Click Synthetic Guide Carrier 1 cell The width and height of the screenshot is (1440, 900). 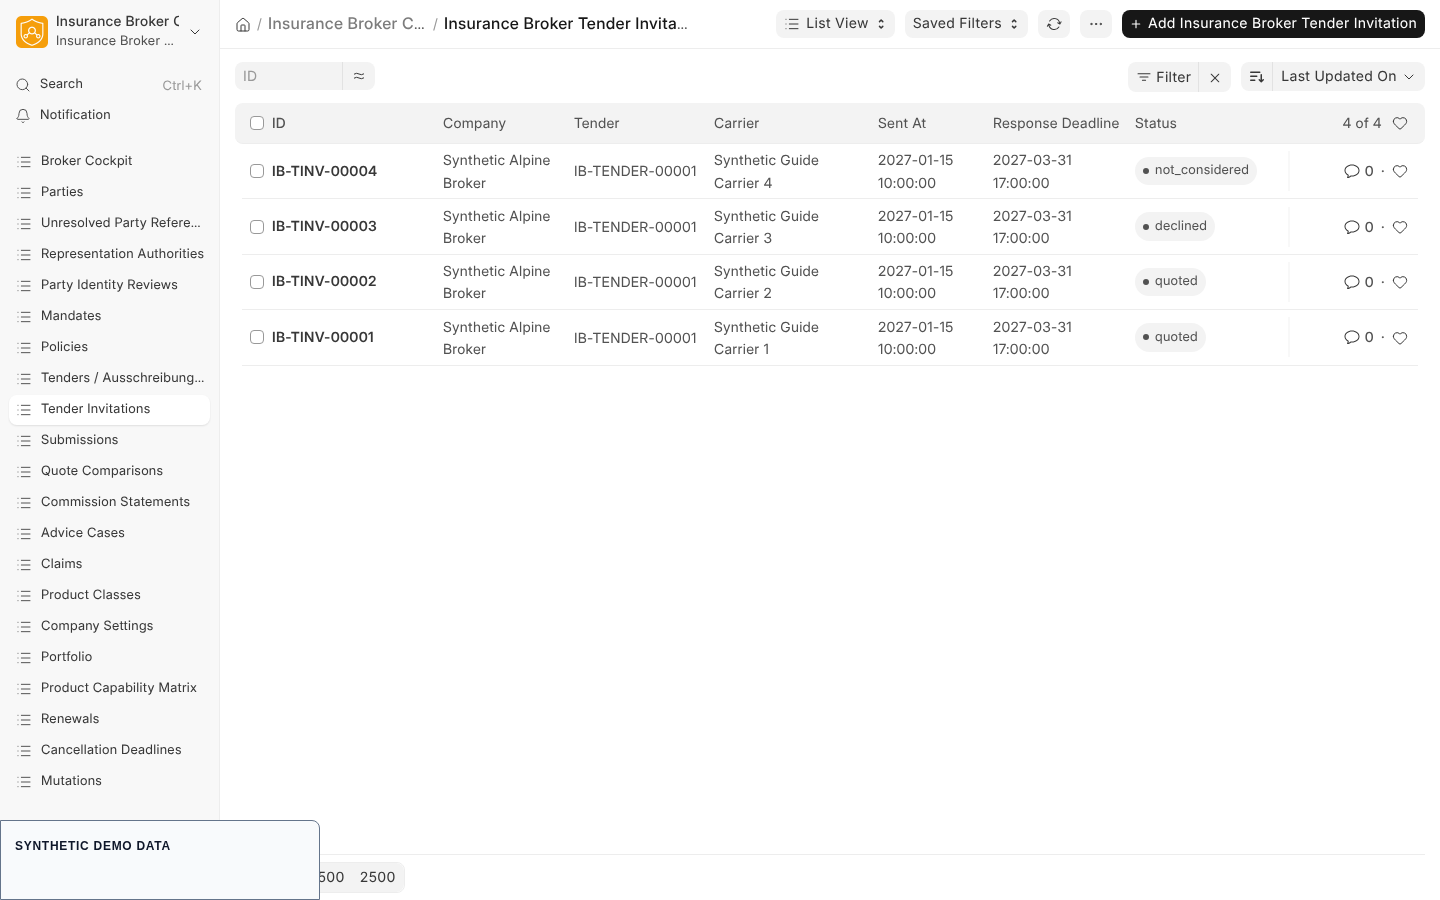766,338
